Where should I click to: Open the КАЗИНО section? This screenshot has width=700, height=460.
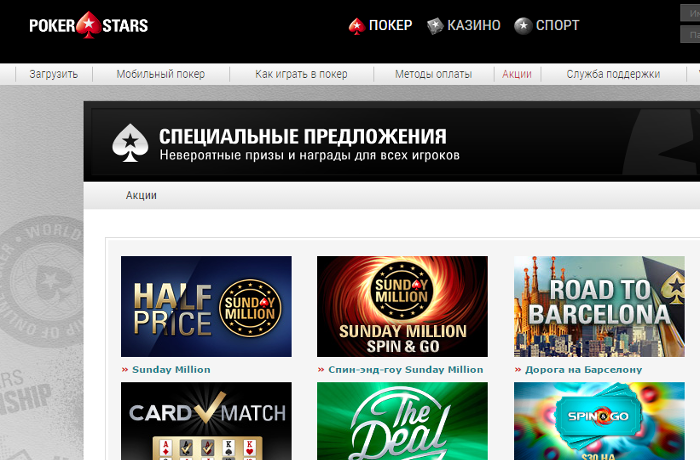pos(475,26)
